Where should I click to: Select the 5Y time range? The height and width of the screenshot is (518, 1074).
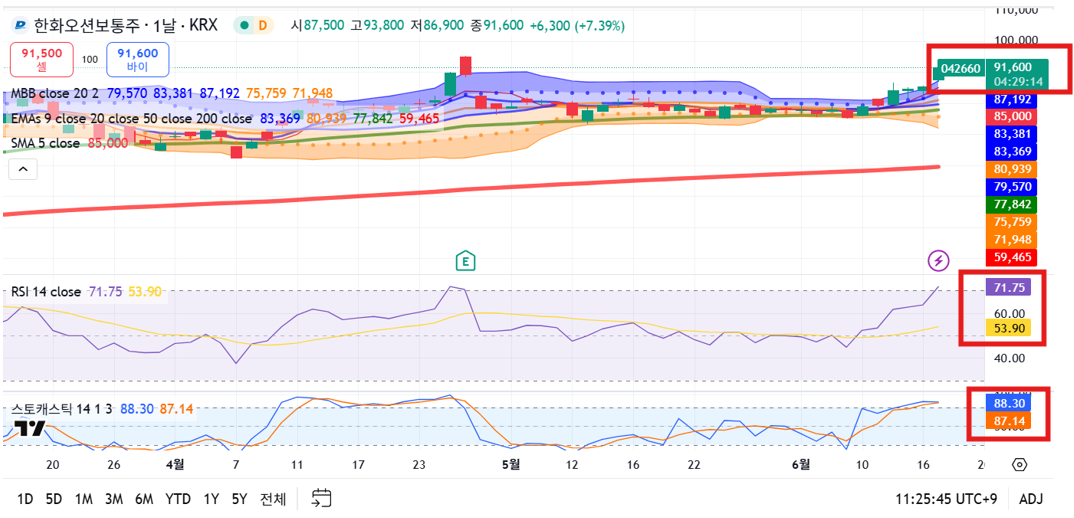tap(239, 499)
